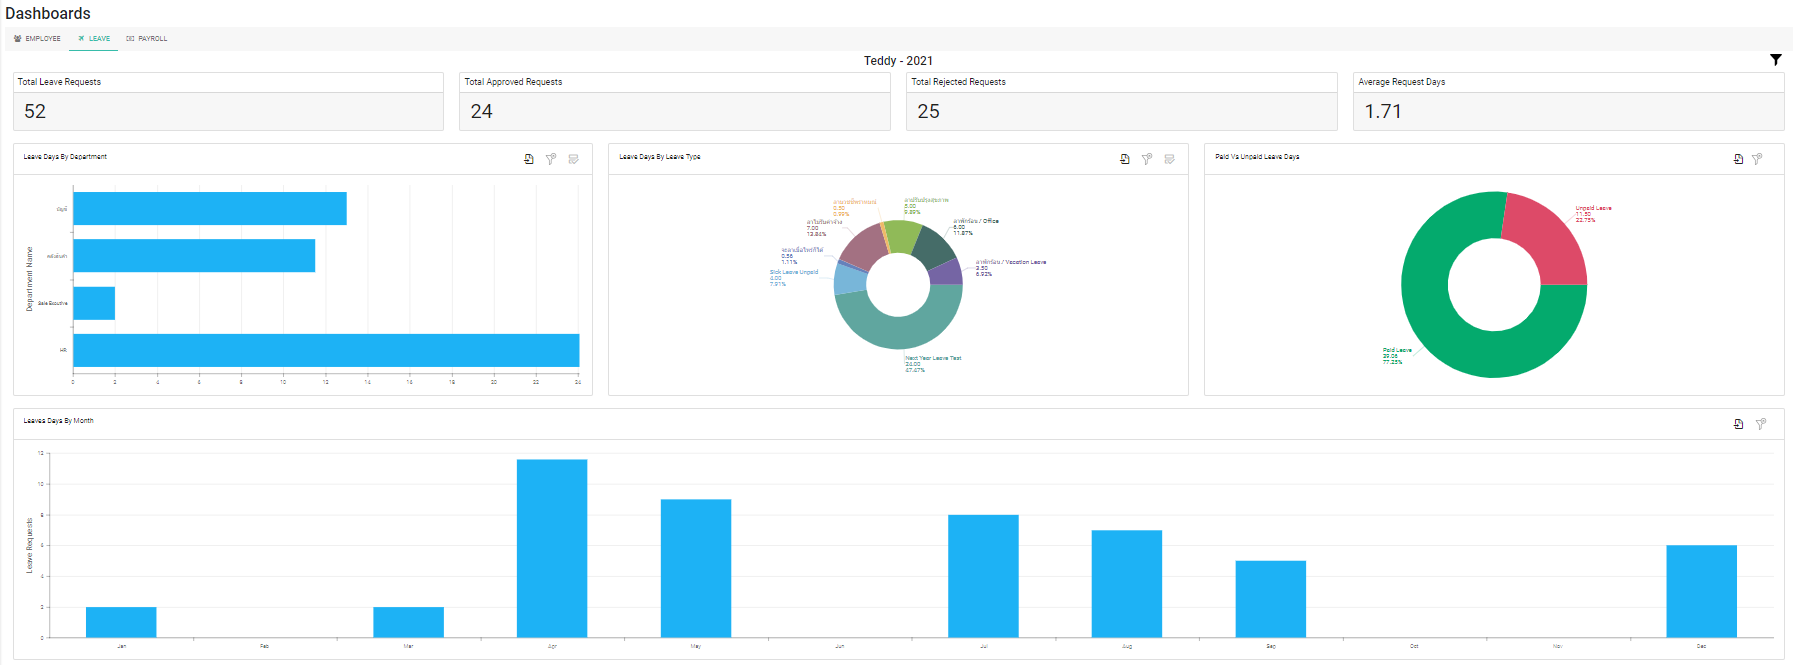Click the Total Leave Requests value 52
This screenshot has width=1797, height=665.
pos(35,111)
